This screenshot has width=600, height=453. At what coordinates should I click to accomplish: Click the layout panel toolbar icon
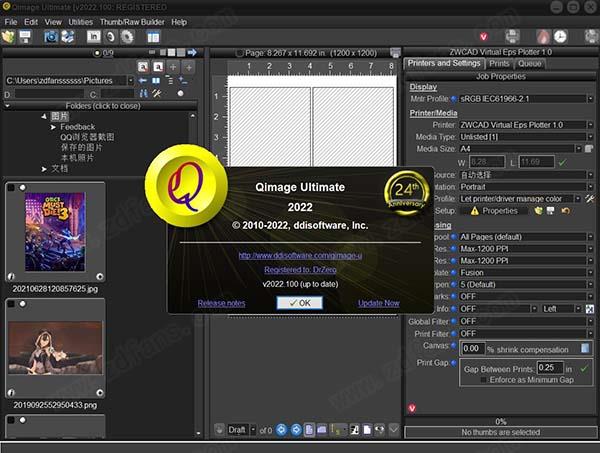(153, 37)
